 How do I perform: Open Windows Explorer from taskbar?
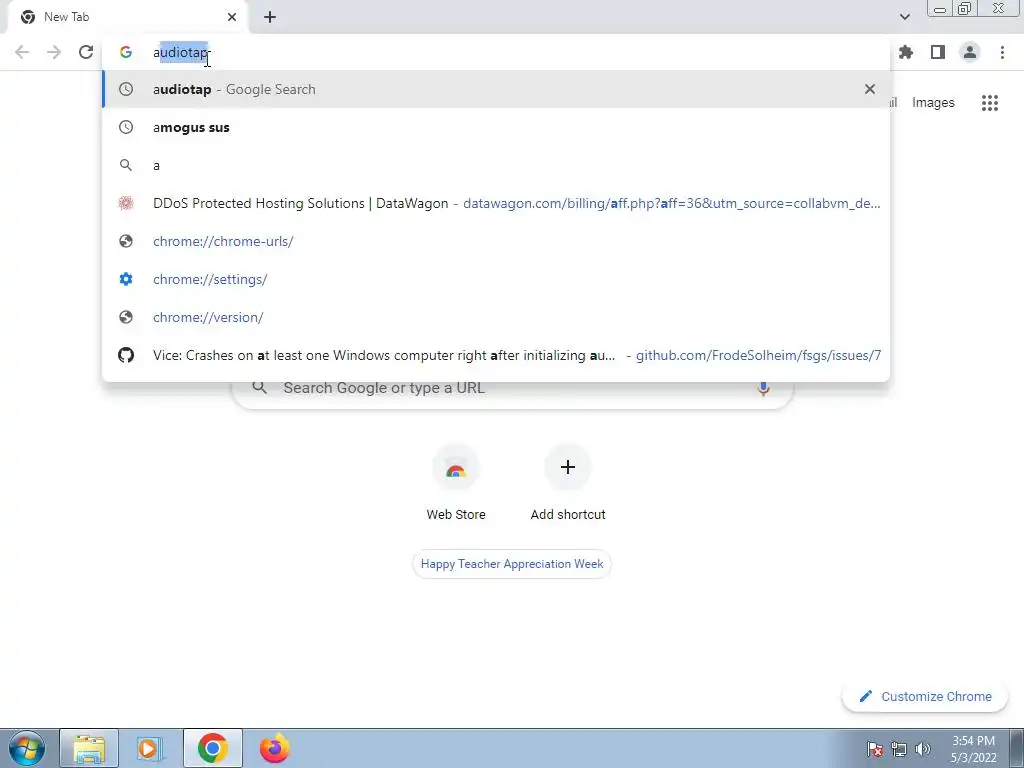tap(89, 748)
